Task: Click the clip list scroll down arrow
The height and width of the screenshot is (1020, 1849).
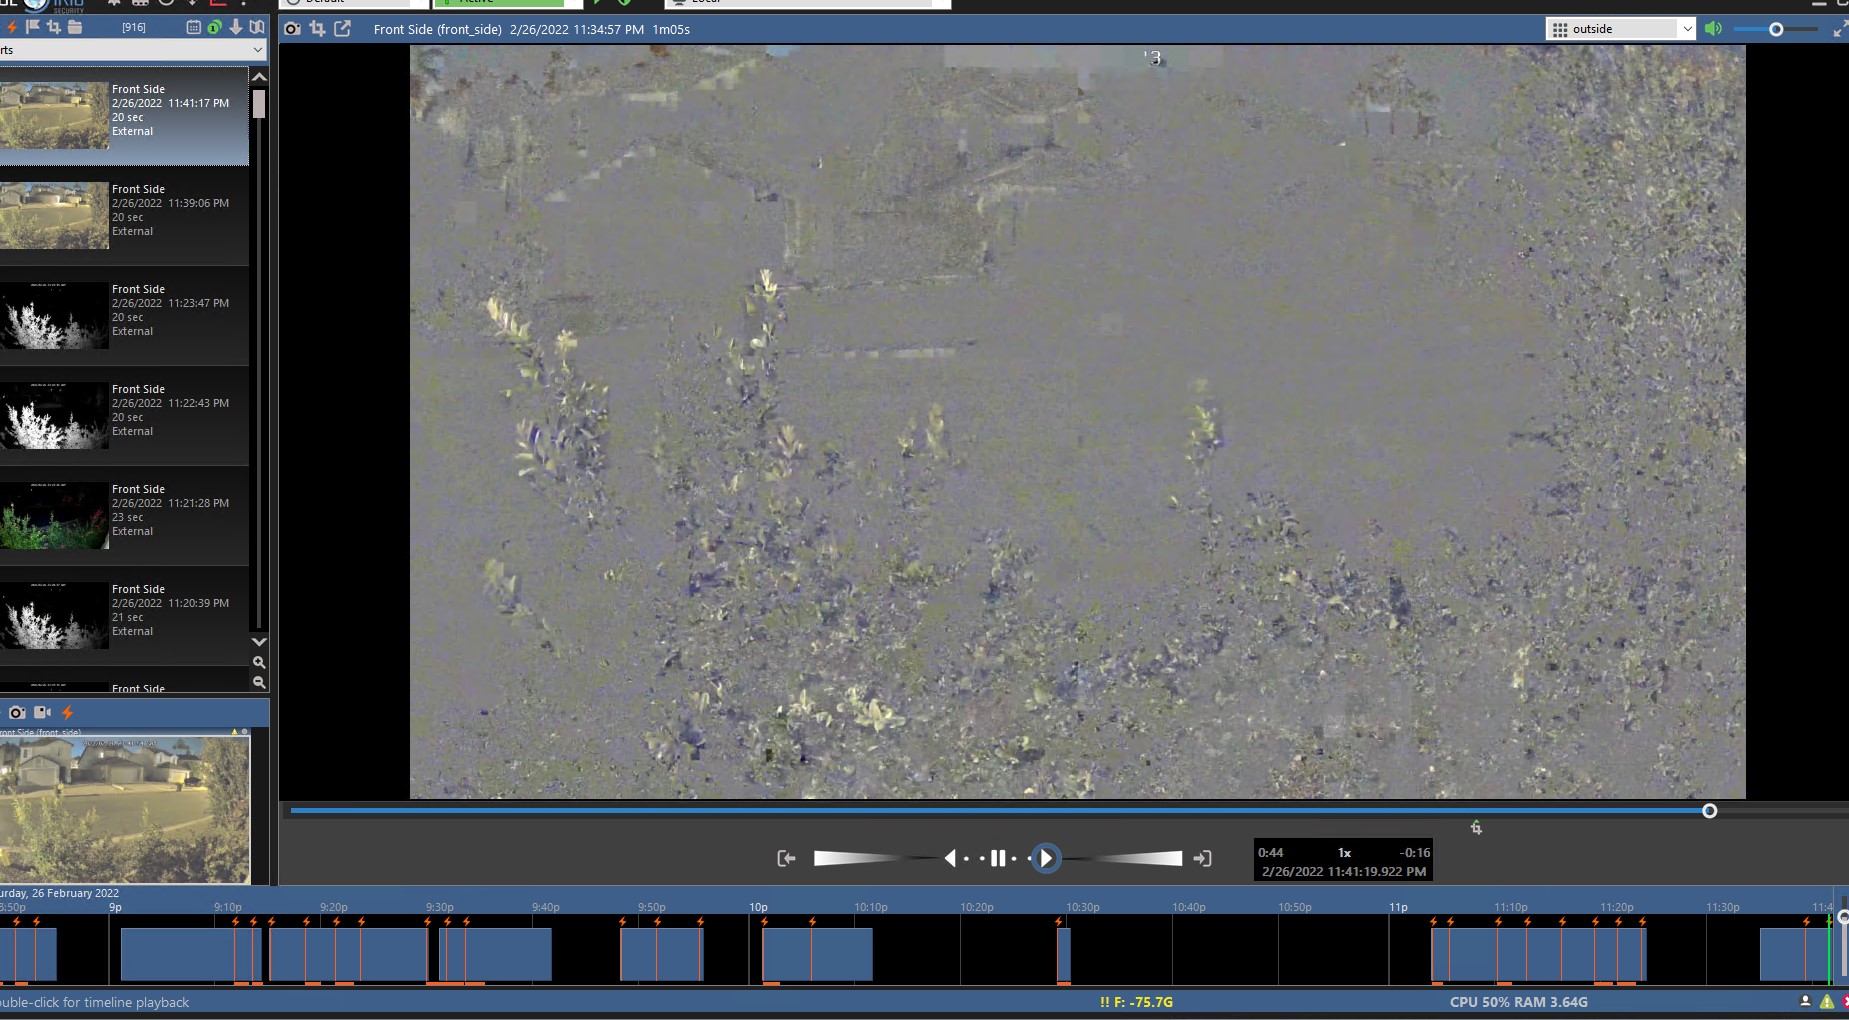Action: click(x=259, y=641)
